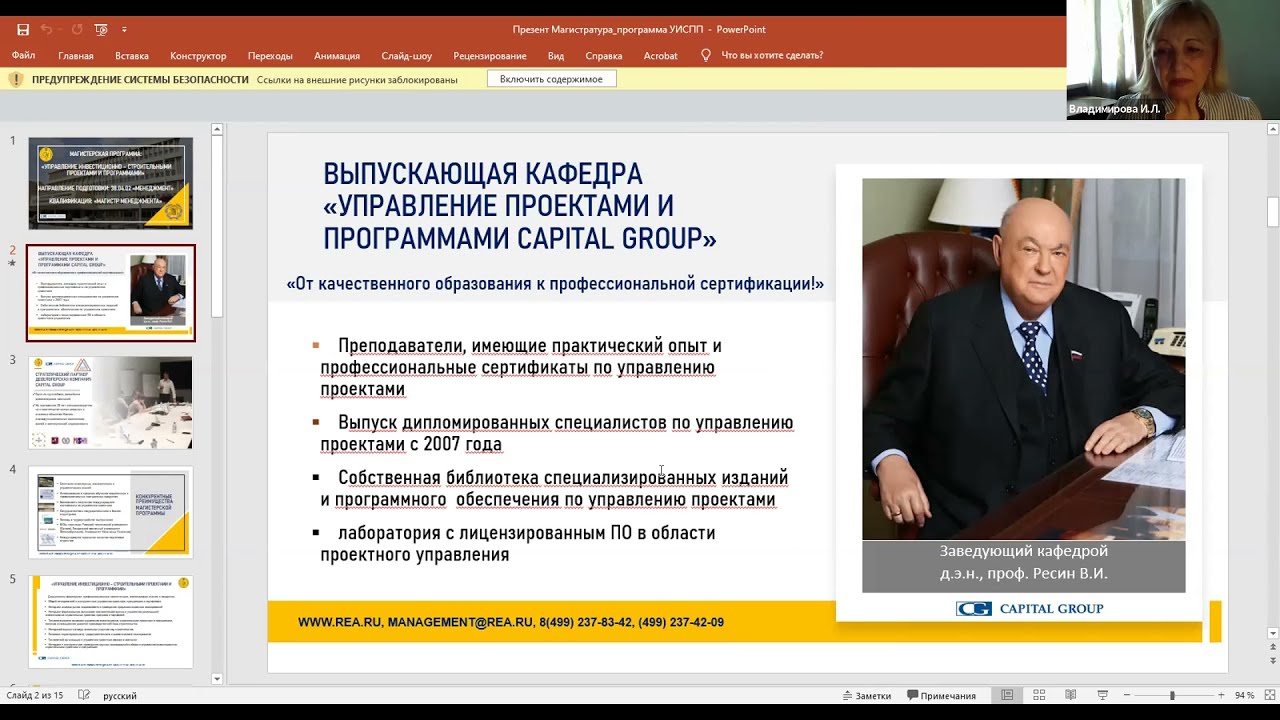The height and width of the screenshot is (720, 1280).
Task: Switch to Reading view icon
Action: [x=1071, y=695]
